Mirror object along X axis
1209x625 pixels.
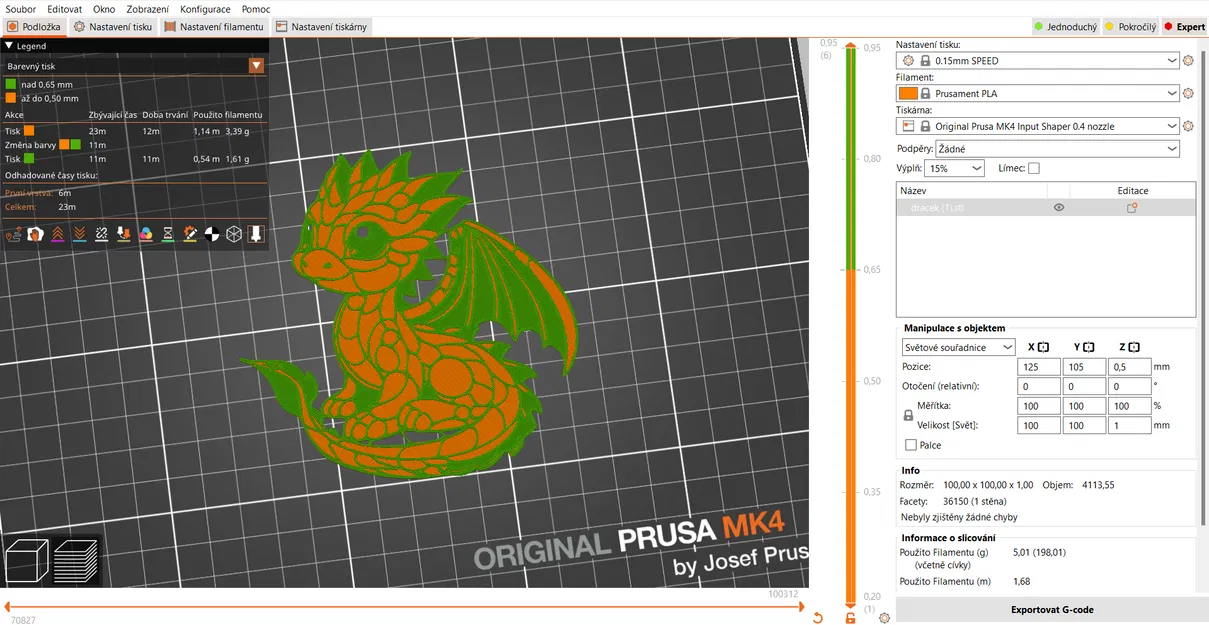coord(1043,347)
